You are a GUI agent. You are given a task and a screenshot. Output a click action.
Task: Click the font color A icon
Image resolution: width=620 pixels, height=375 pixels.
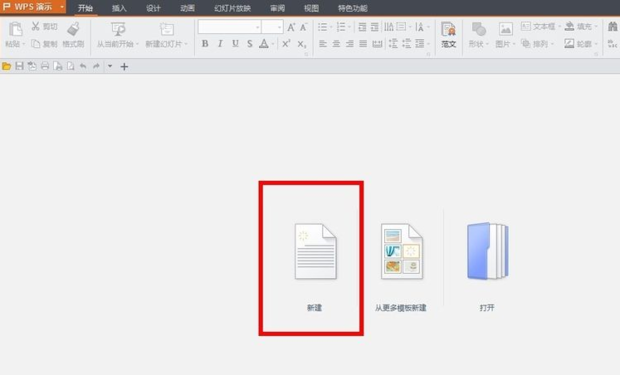click(264, 44)
